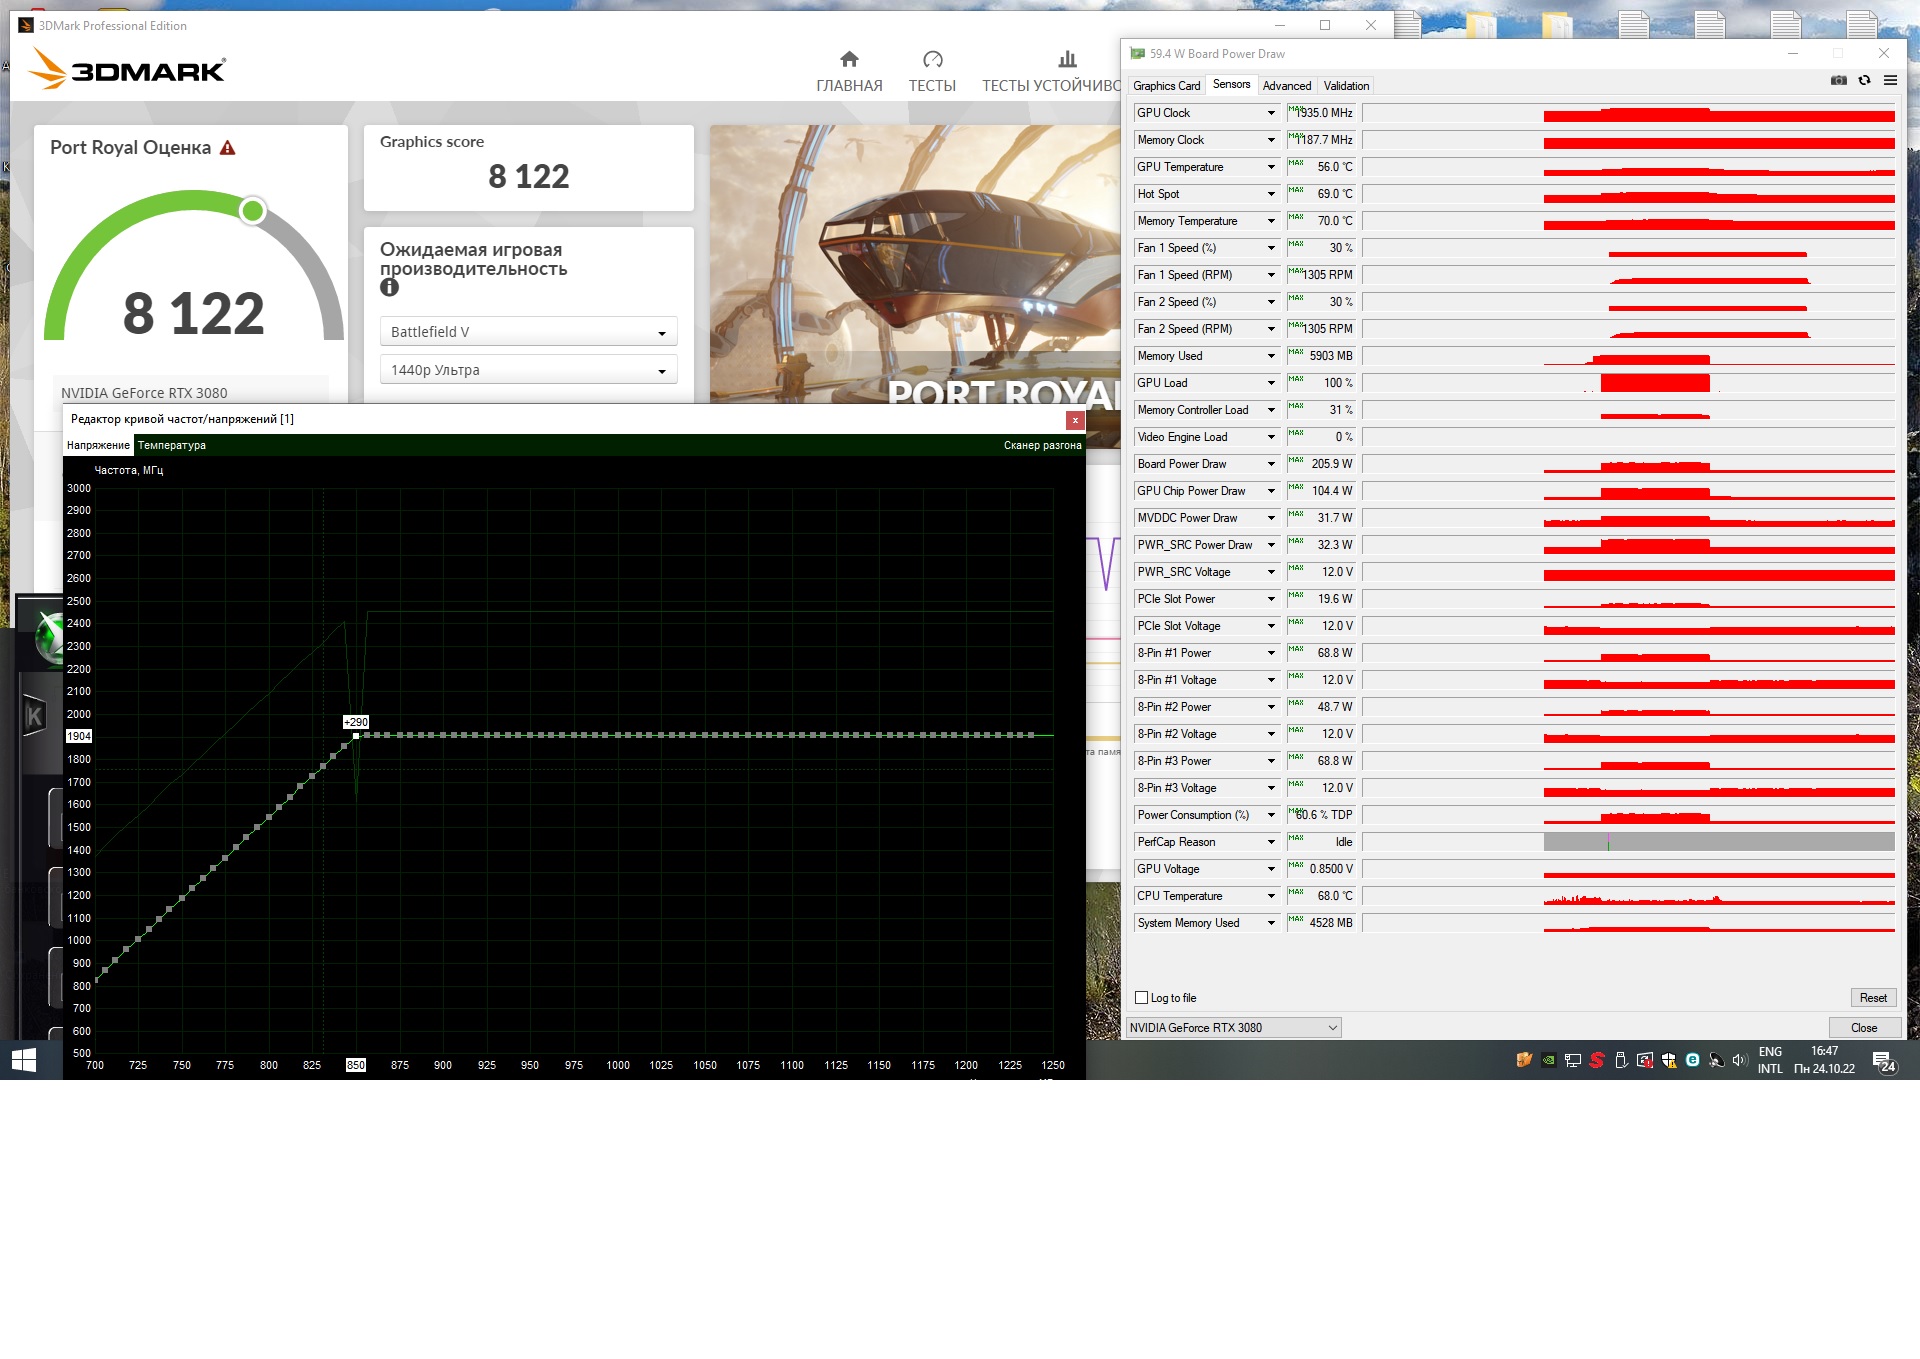
Task: Open the Advanced tab in GPU-Z
Action: [1286, 86]
